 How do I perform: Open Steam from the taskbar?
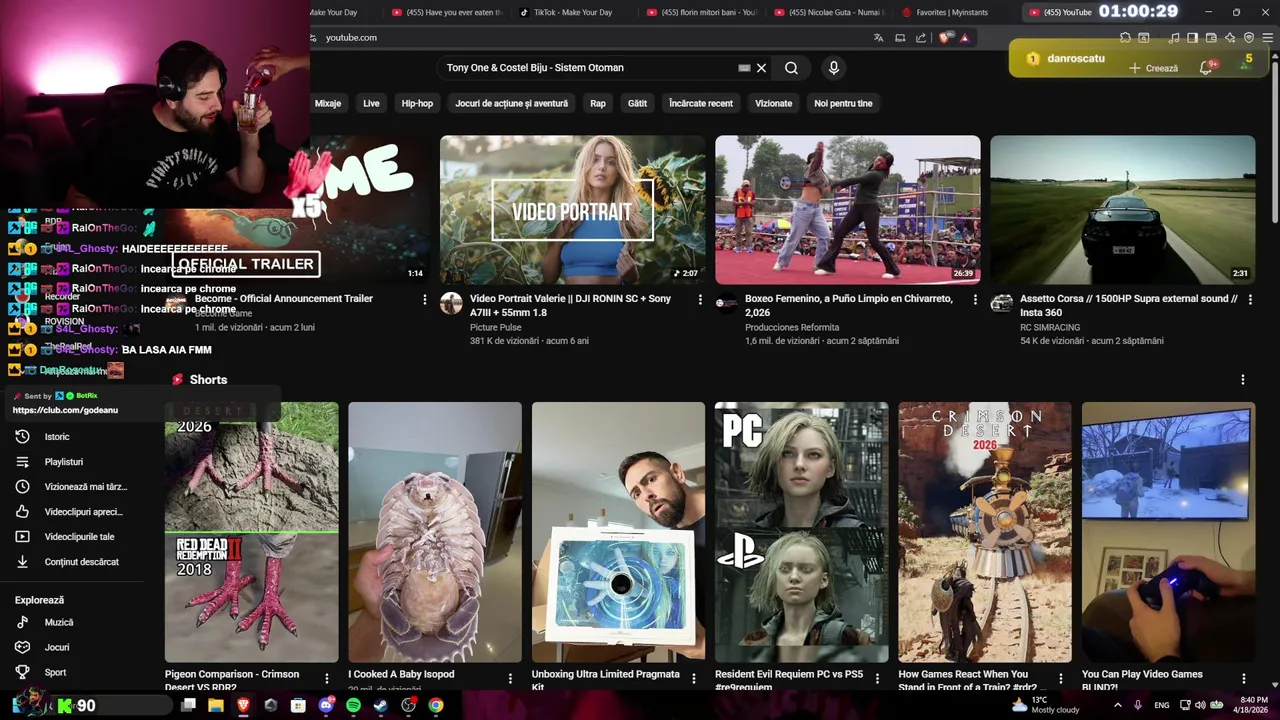point(381,705)
